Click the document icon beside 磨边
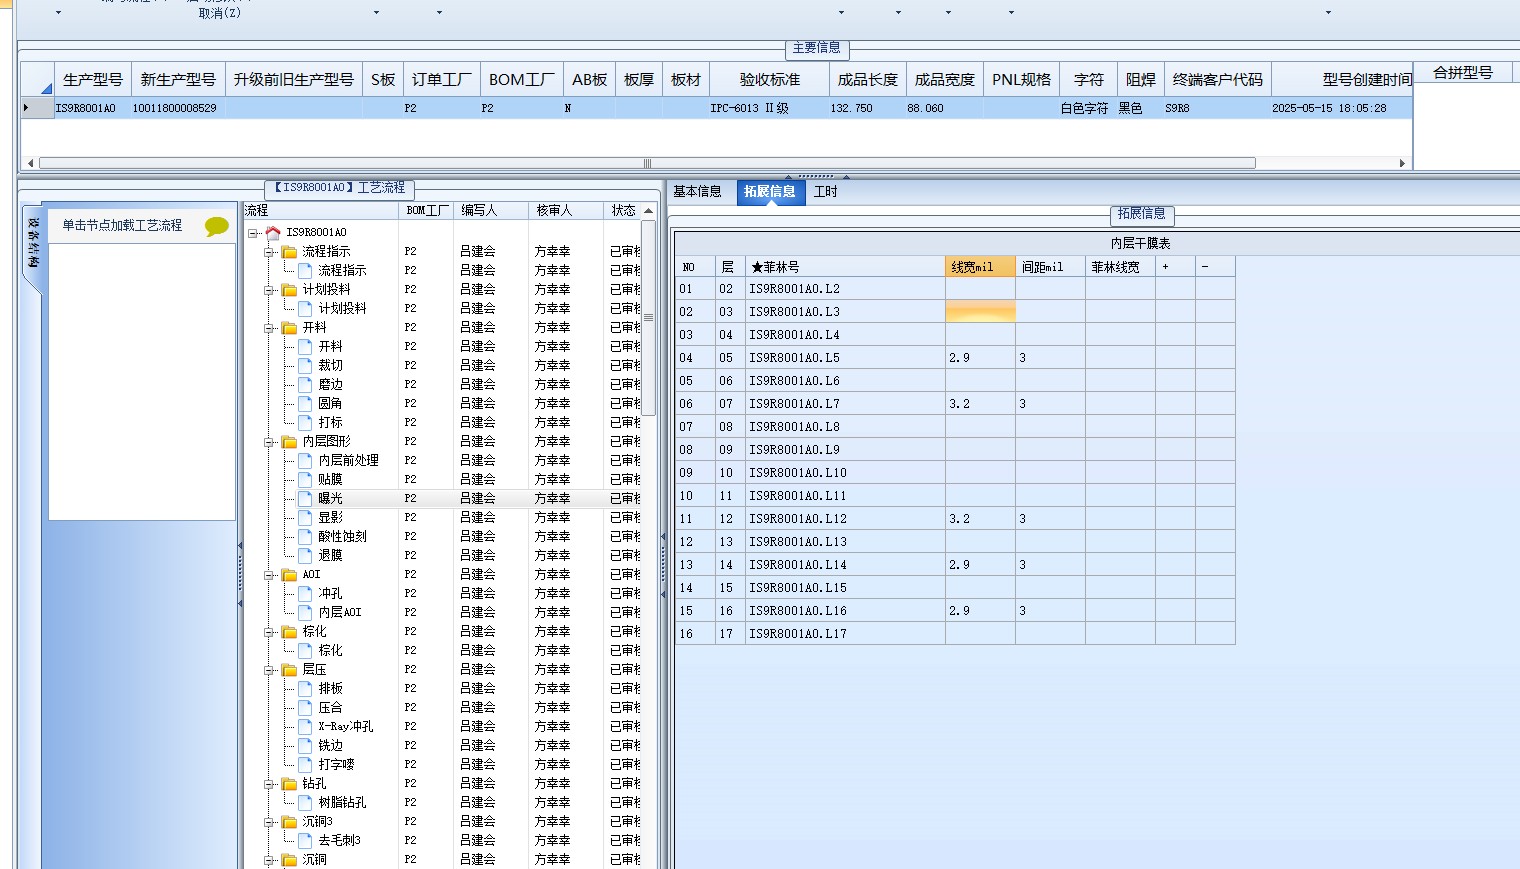The width and height of the screenshot is (1520, 869). click(x=305, y=384)
